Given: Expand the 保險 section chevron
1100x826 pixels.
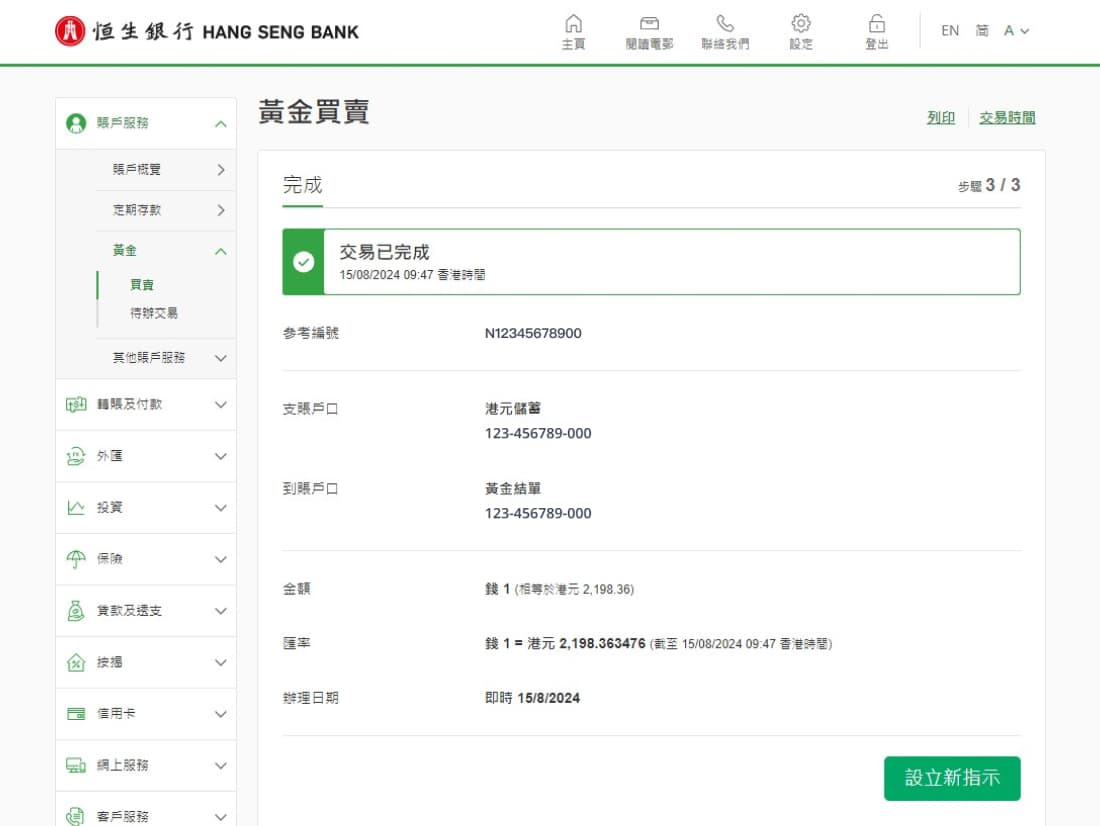Looking at the screenshot, I should [x=221, y=560].
